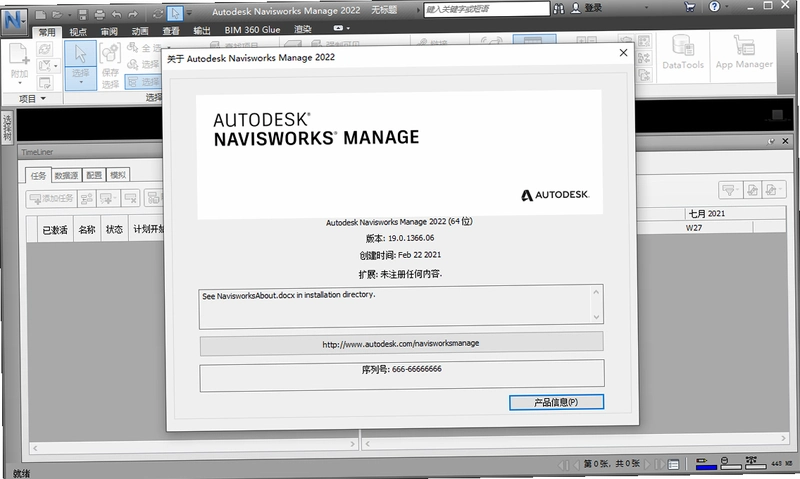Click the 登录 sign-in button
Viewport: 800px width, 479px height.
tap(587, 8)
